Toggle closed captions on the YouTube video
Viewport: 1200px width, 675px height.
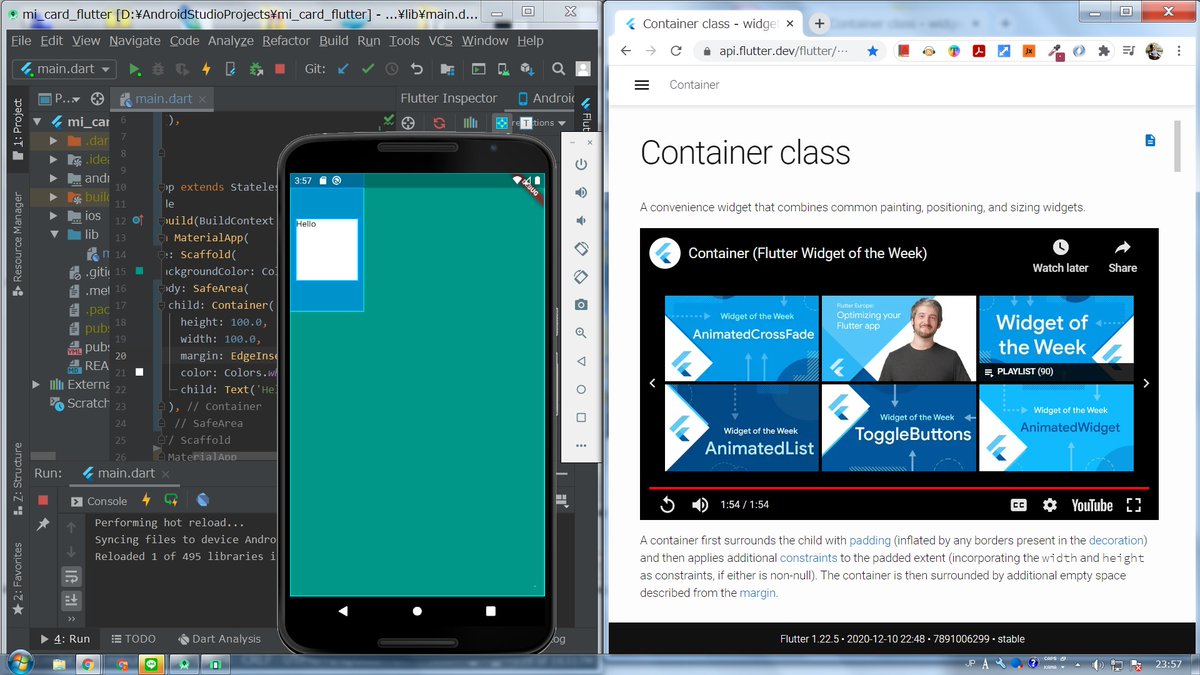(x=1018, y=505)
